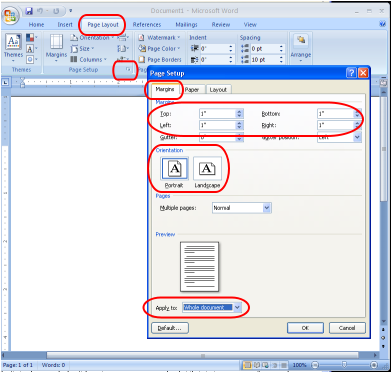Click the Left margin field
The height and width of the screenshot is (373, 392).
(x=218, y=126)
